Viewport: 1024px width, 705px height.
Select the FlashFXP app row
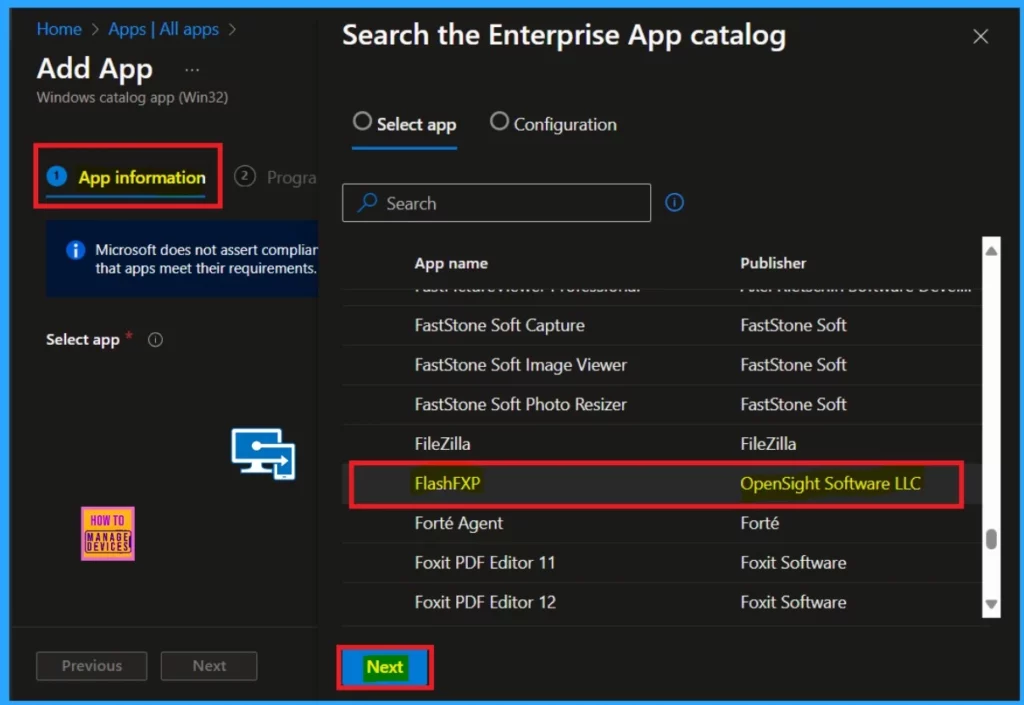pos(662,484)
